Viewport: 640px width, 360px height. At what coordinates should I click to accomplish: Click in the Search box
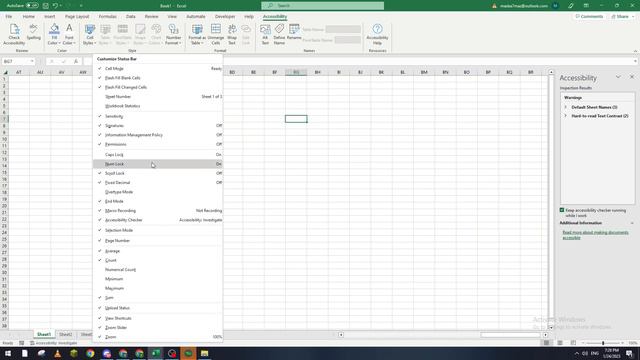click(x=322, y=6)
